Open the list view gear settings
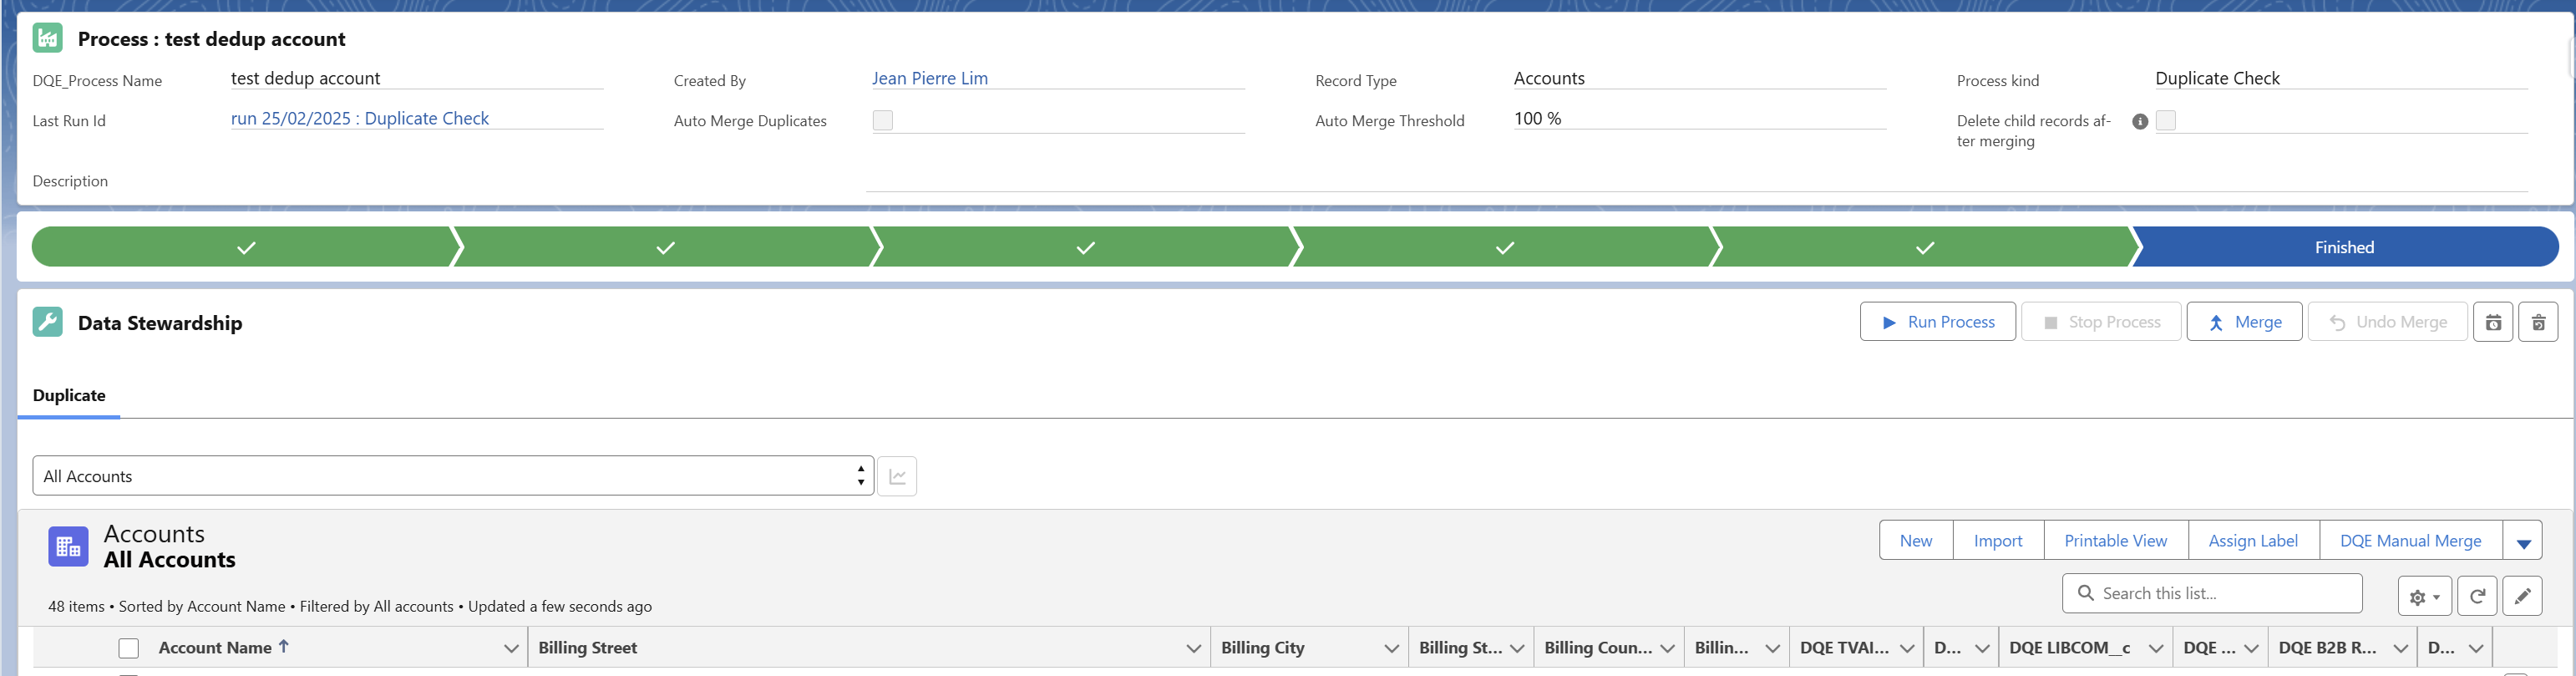Image resolution: width=2576 pixels, height=676 pixels. coord(2424,597)
